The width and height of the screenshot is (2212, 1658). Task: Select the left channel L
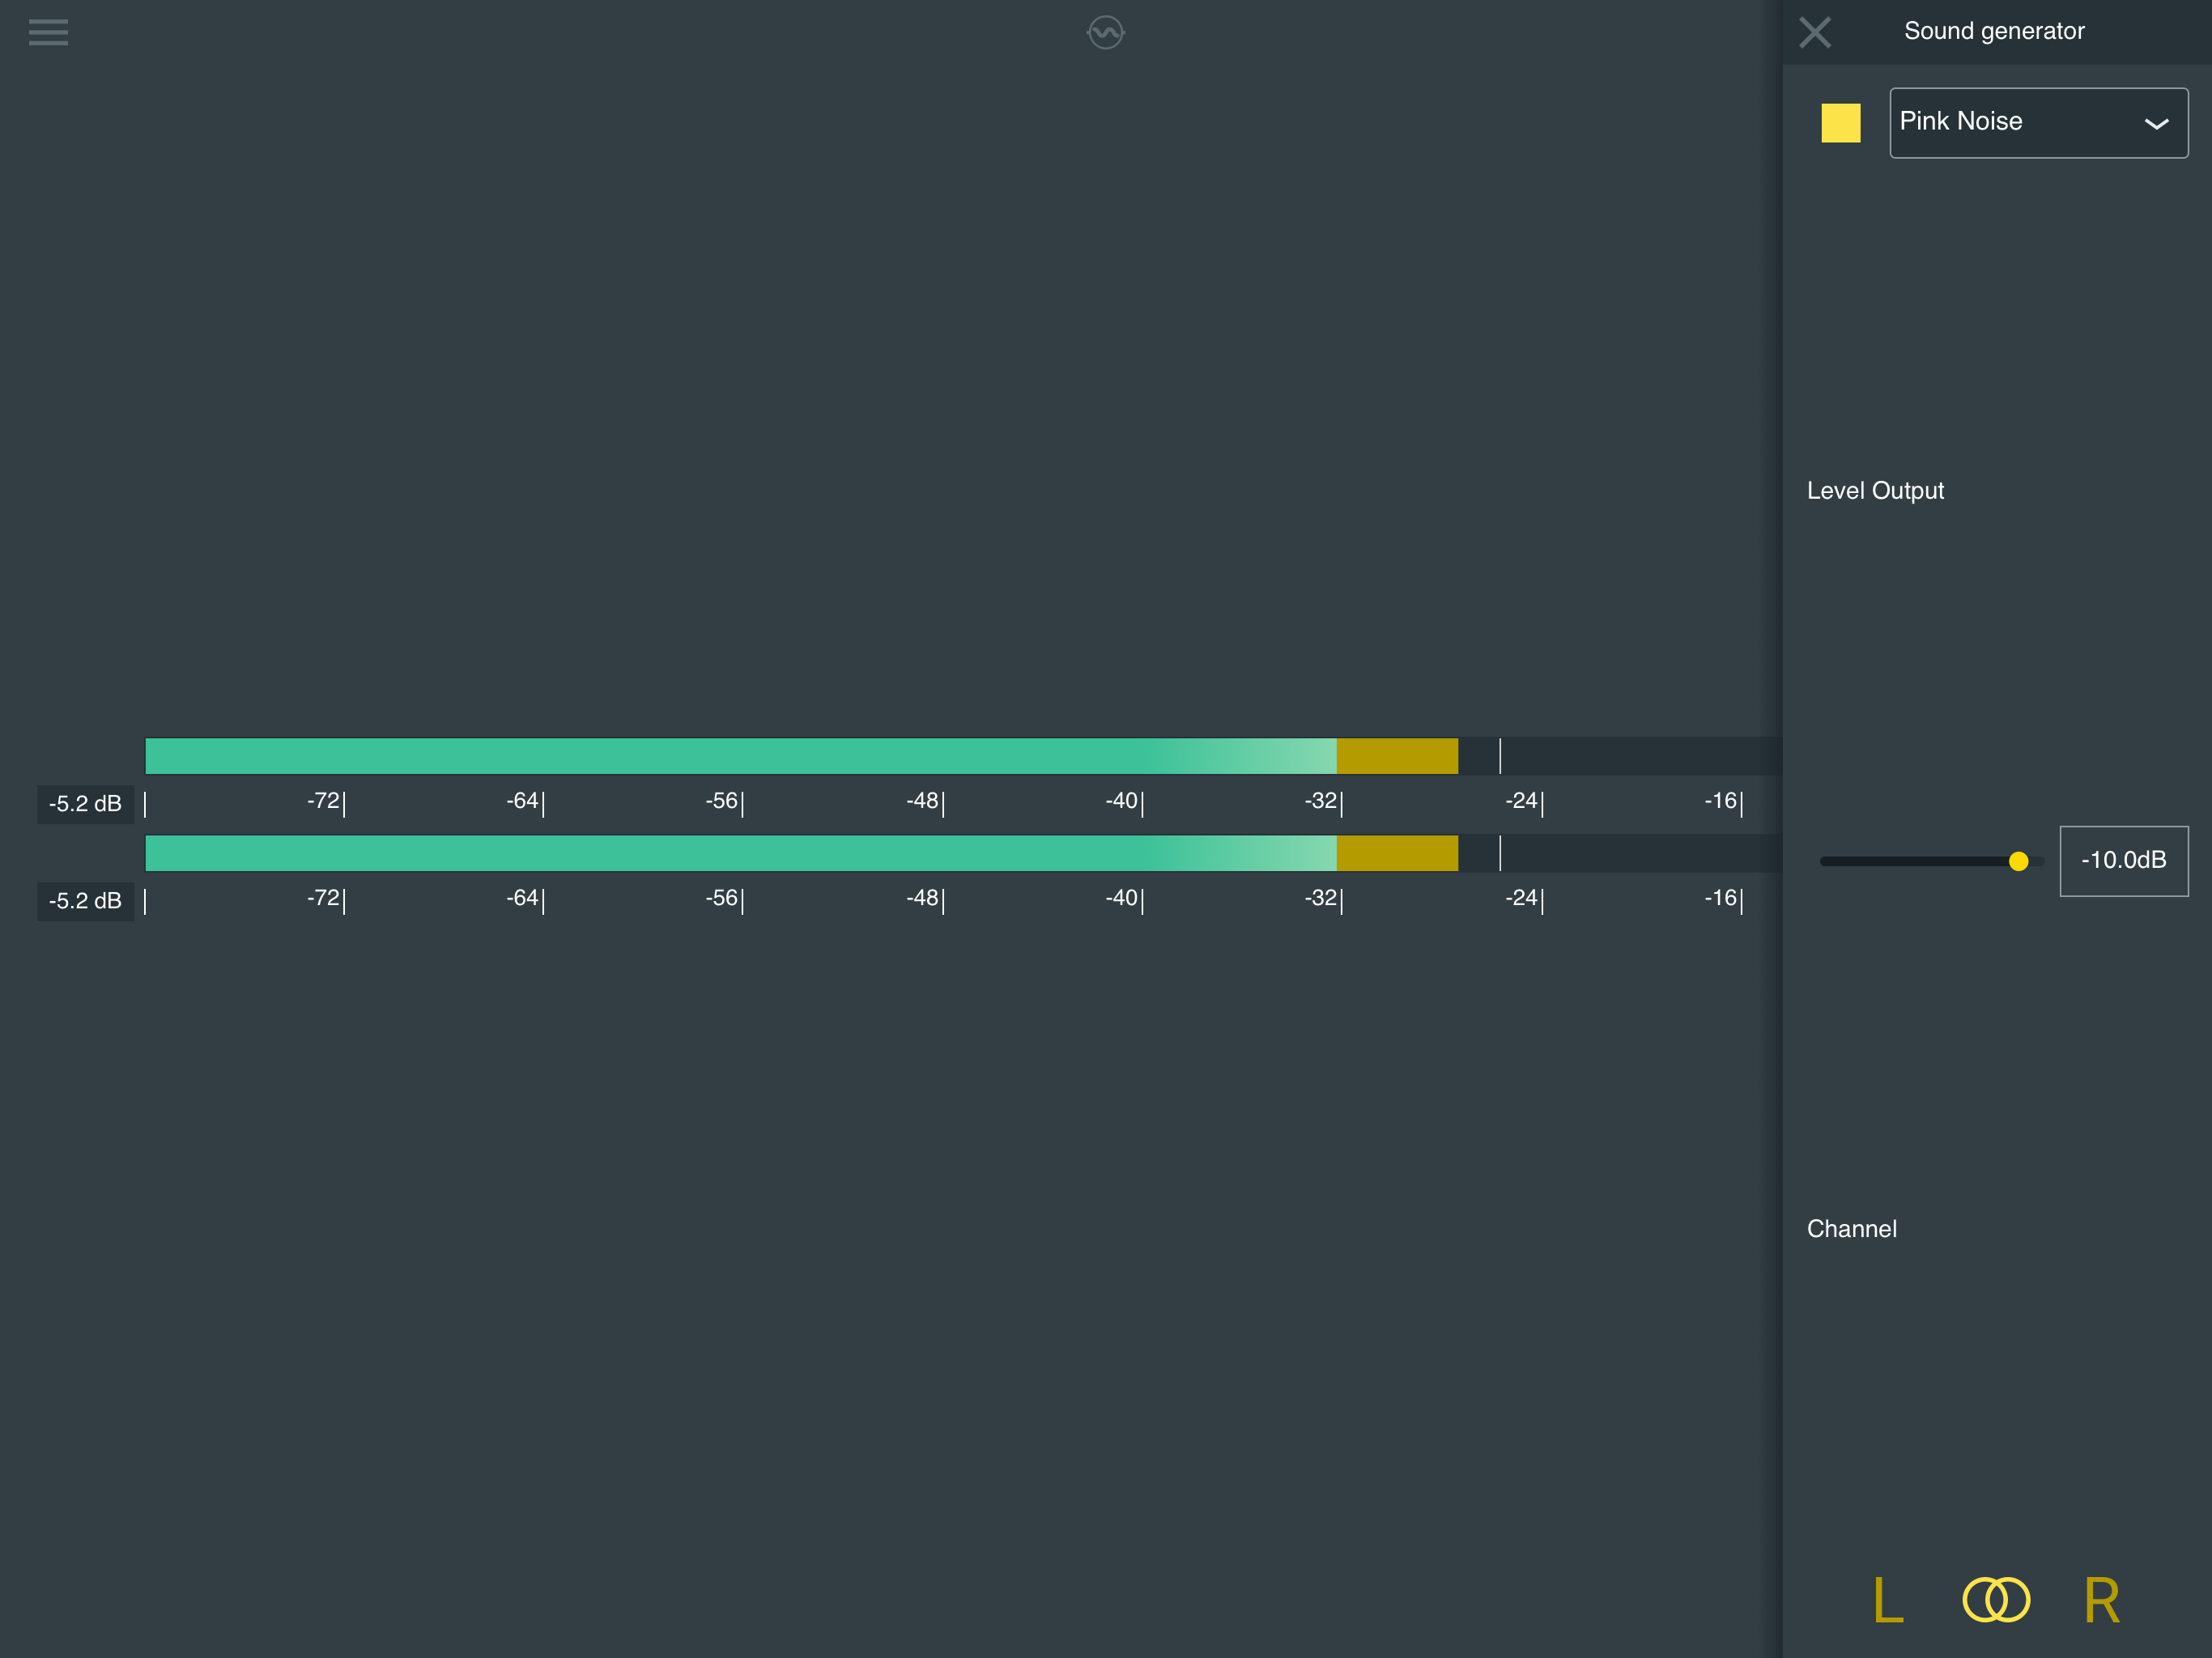point(1887,1600)
